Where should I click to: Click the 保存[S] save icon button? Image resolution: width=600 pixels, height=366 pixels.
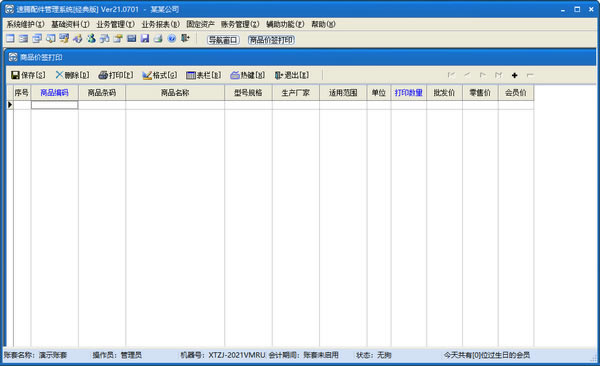click(28, 75)
